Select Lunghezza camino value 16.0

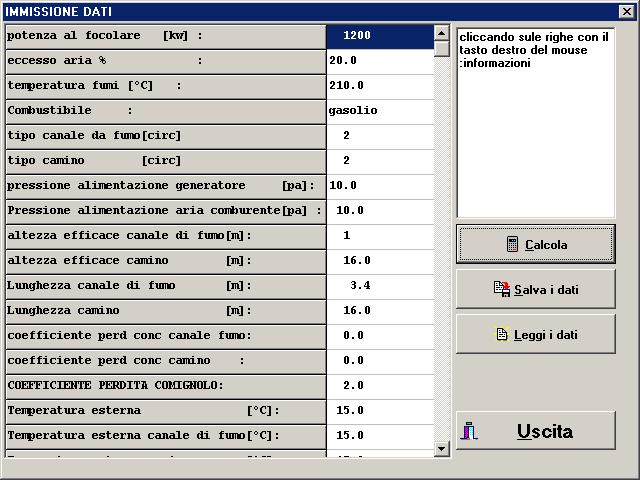click(x=380, y=311)
